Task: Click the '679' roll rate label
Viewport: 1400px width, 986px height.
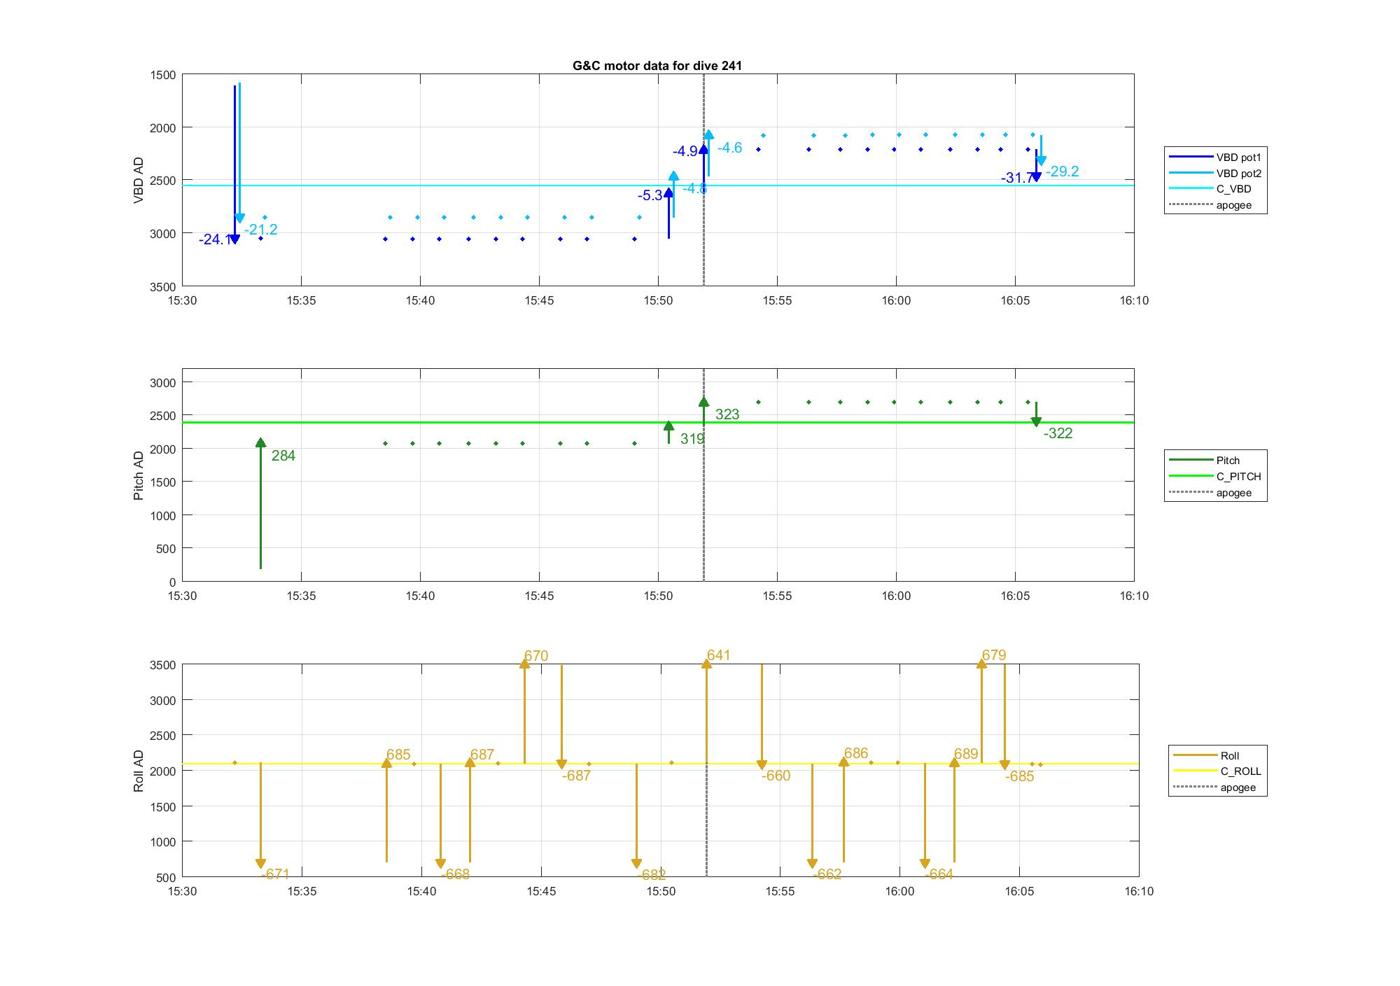Action: point(994,655)
